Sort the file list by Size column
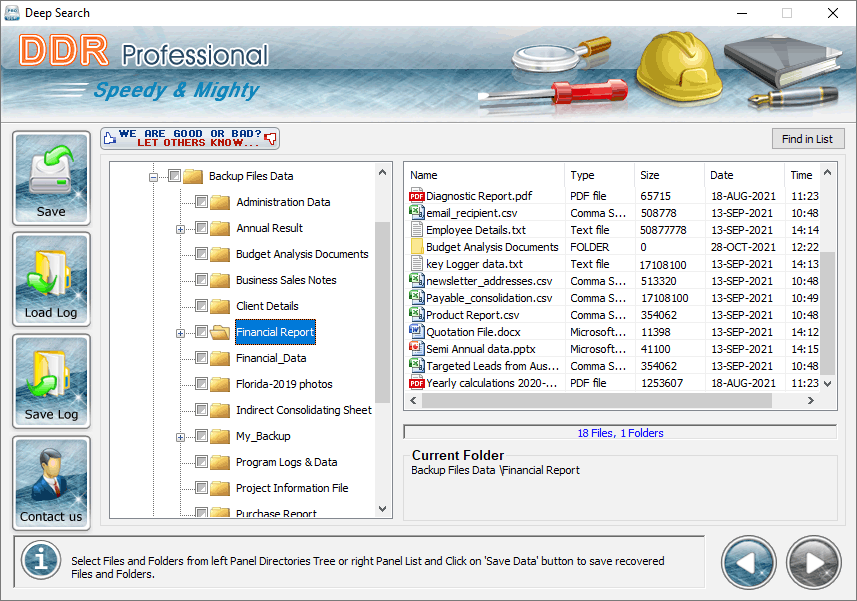The height and width of the screenshot is (601, 857). click(669, 175)
